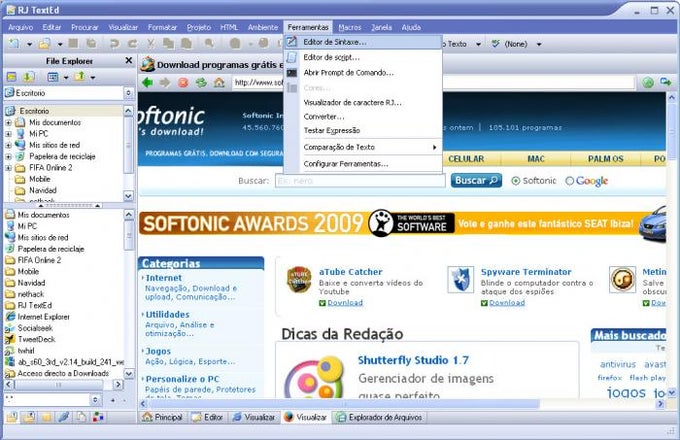Click the browser URL address field
Image resolution: width=680 pixels, height=440 pixels.
(434, 82)
